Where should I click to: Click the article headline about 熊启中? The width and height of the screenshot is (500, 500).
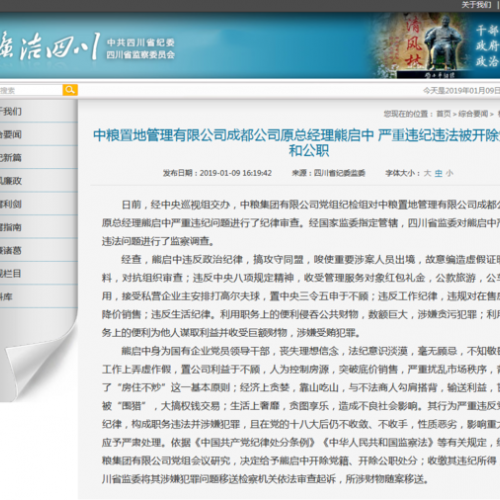[x=296, y=143]
